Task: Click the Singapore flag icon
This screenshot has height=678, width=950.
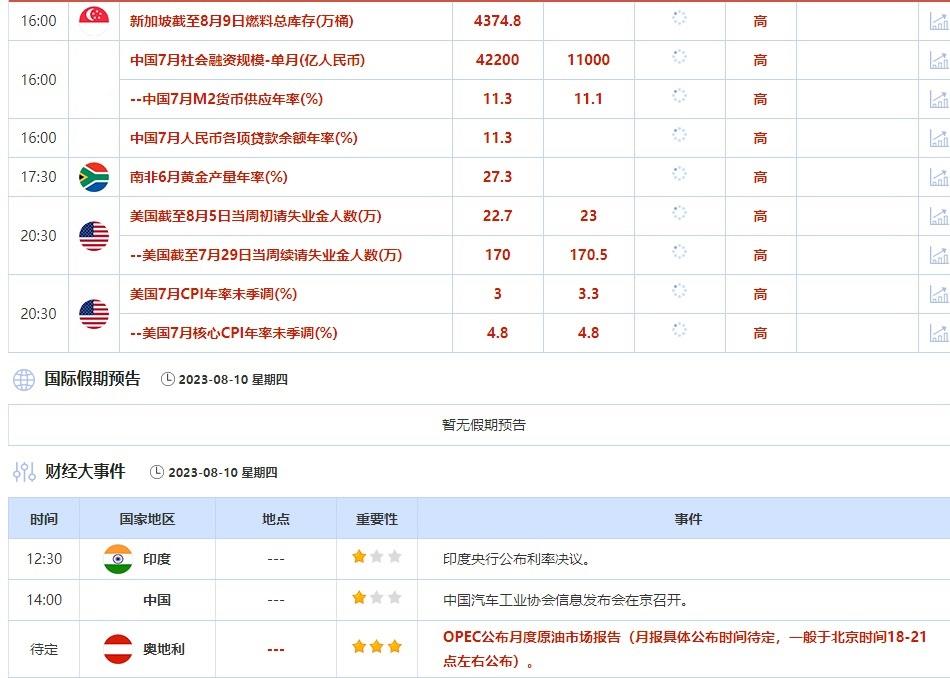Action: pos(94,21)
